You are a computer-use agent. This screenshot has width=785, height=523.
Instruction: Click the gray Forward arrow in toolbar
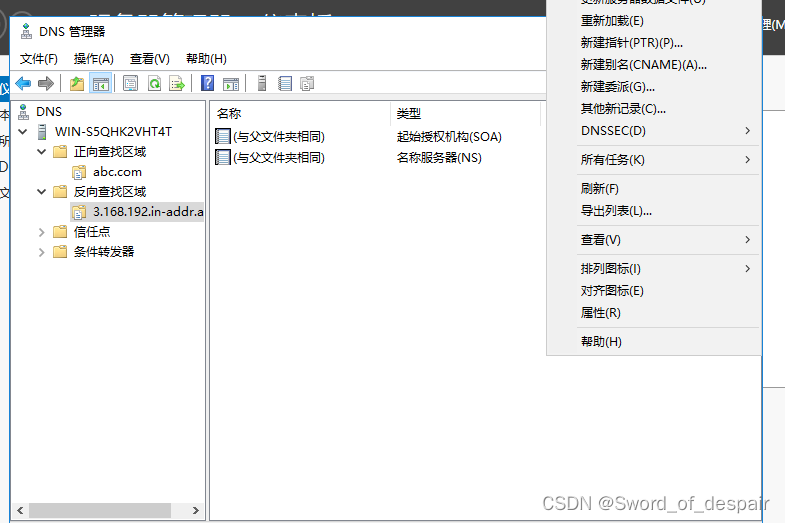pyautogui.click(x=46, y=84)
